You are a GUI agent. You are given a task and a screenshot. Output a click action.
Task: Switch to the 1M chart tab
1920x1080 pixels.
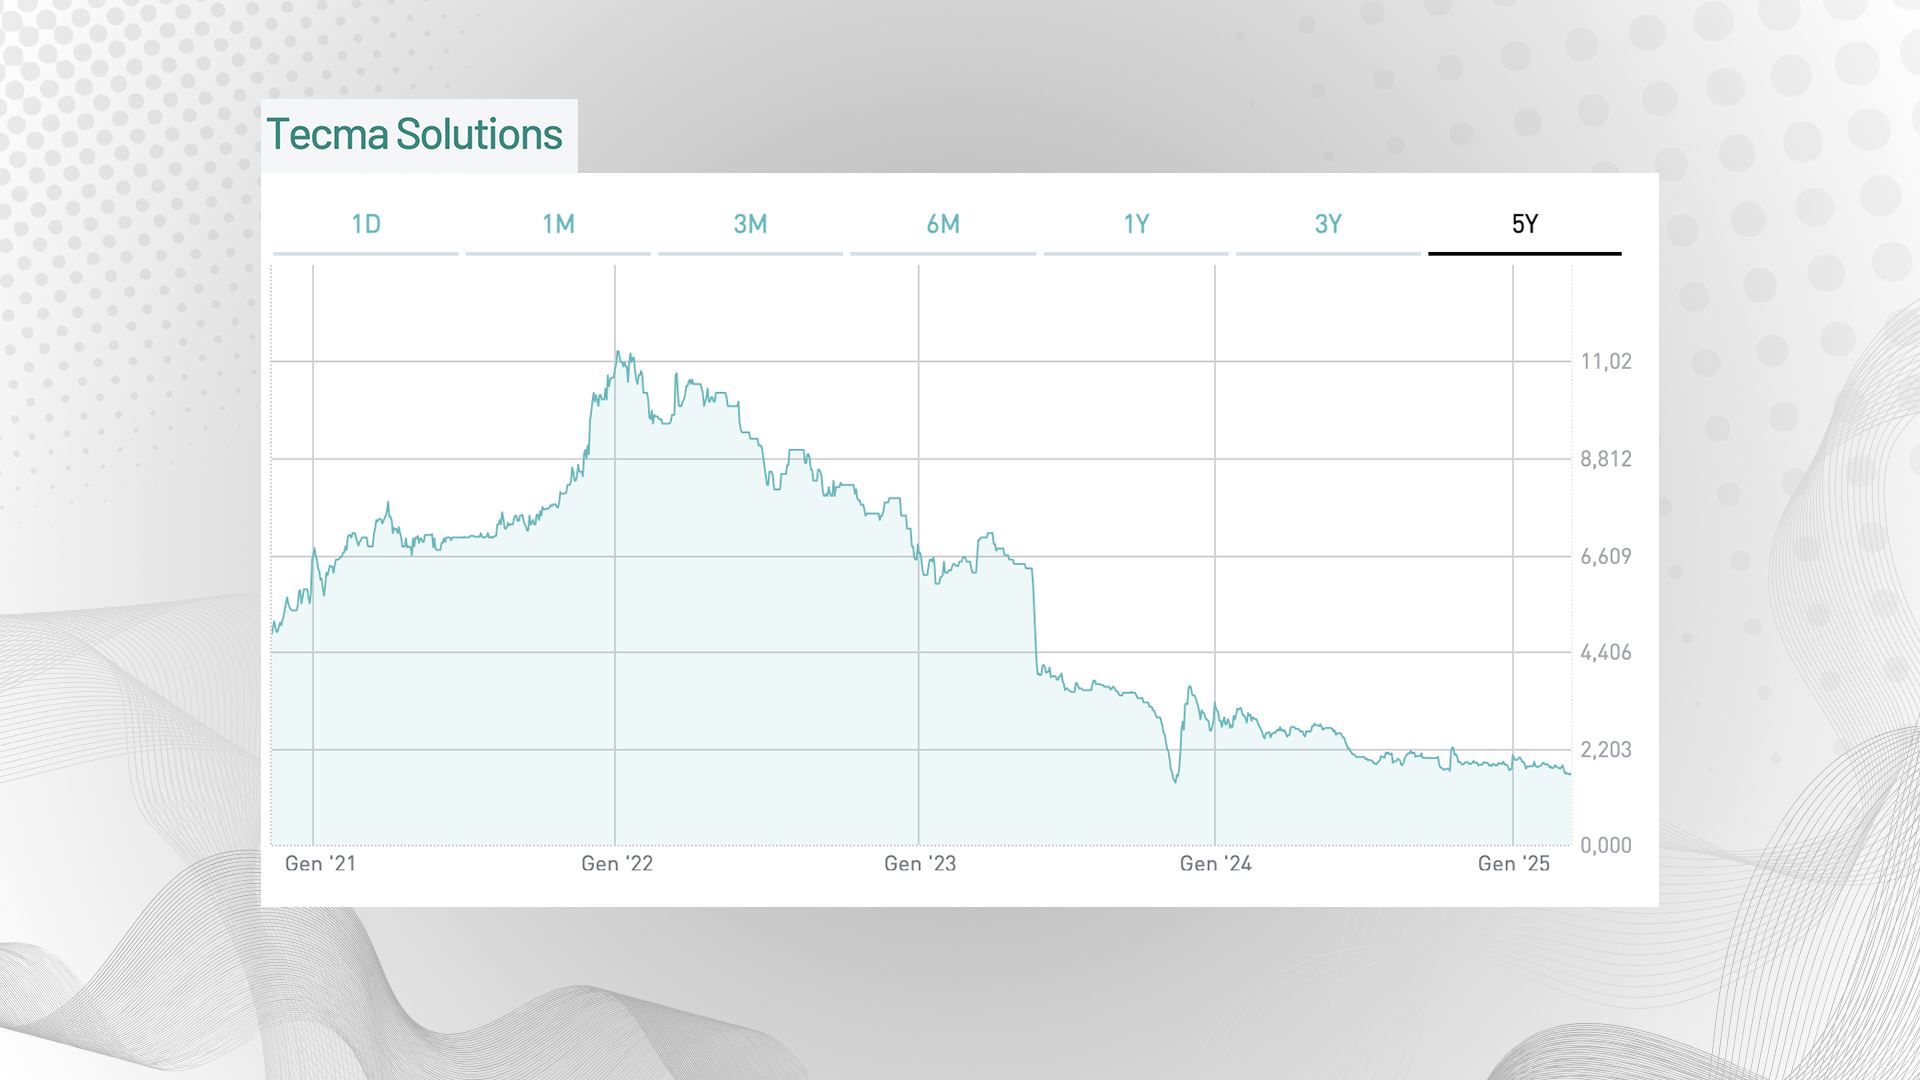[558, 224]
